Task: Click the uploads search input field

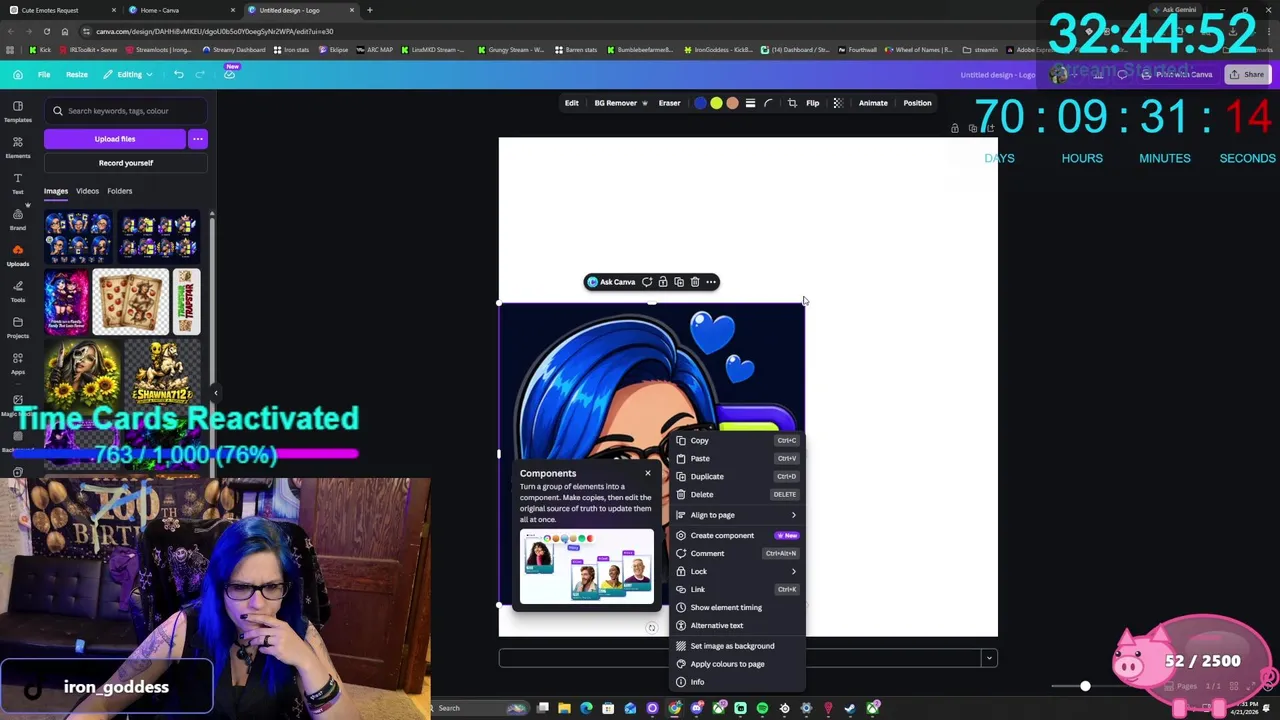Action: click(126, 111)
